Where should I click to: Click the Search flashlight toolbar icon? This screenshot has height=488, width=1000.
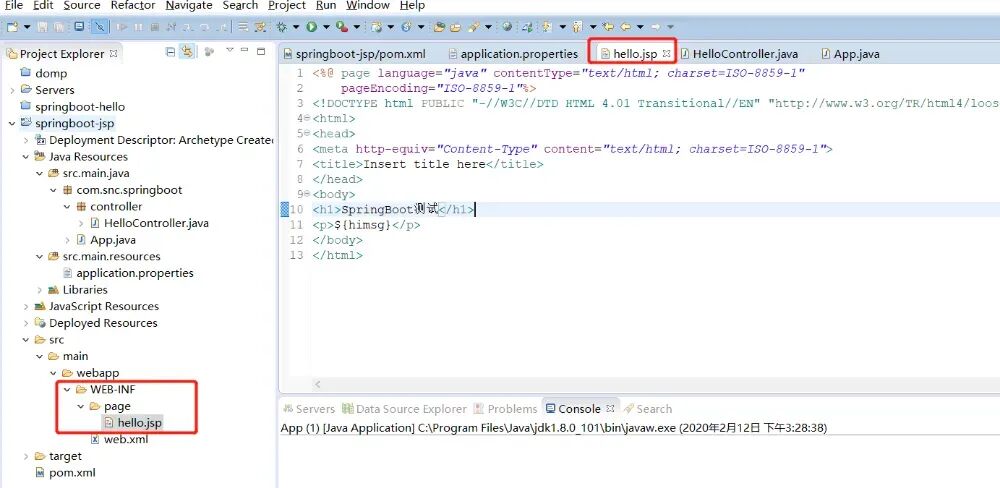coord(473,27)
